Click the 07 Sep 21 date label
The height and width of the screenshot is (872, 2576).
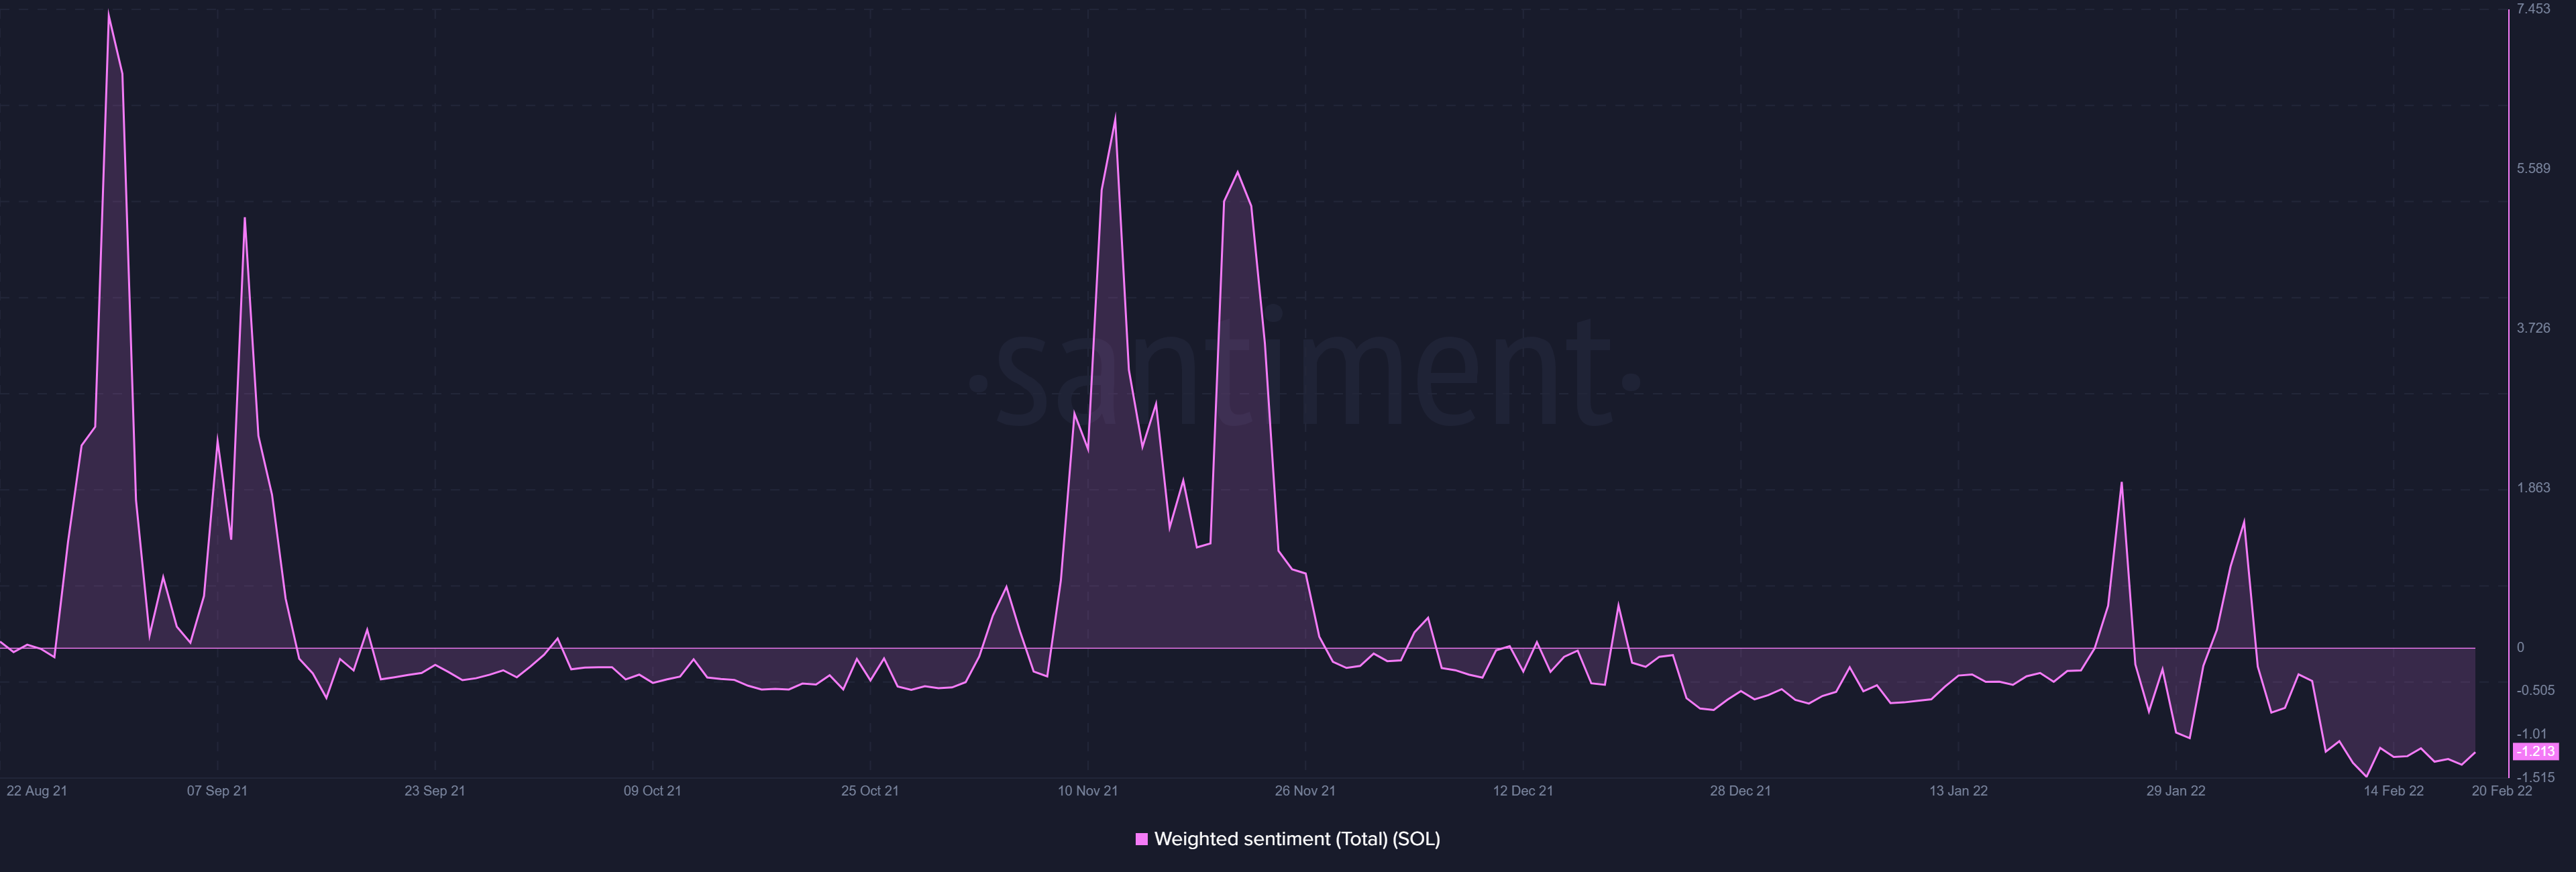pyautogui.click(x=217, y=791)
